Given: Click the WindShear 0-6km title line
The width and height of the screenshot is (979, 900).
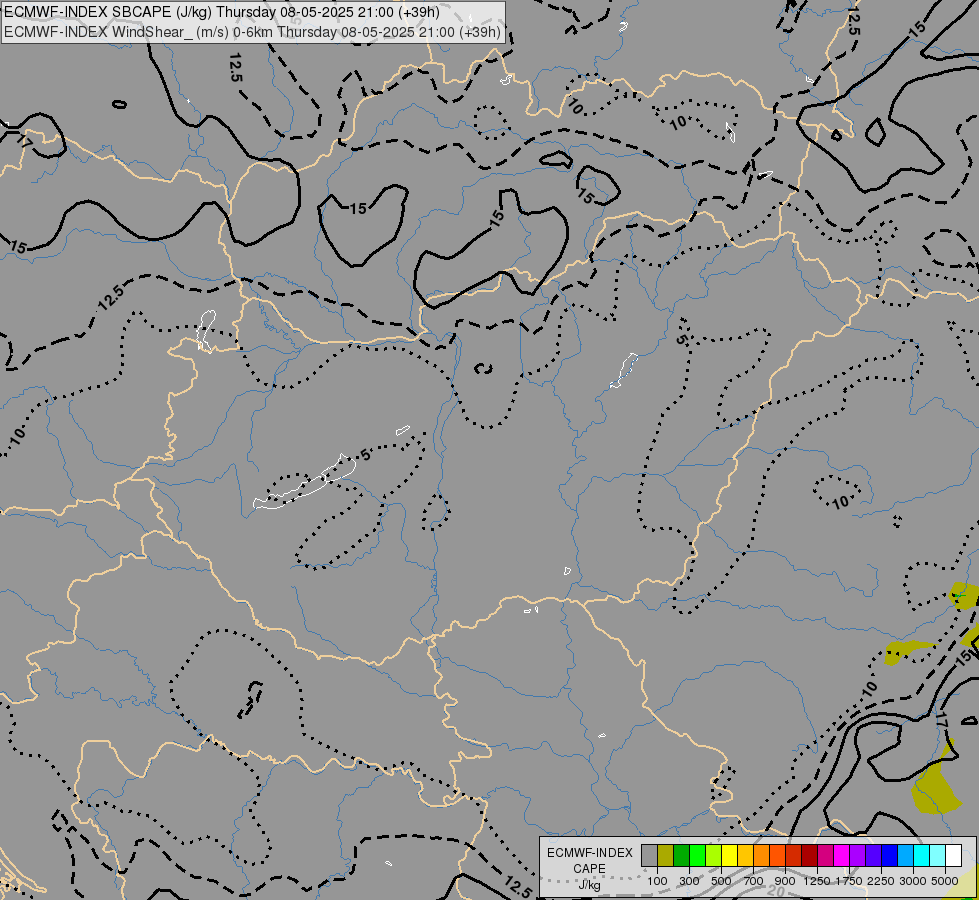Looking at the screenshot, I should click(x=252, y=32).
